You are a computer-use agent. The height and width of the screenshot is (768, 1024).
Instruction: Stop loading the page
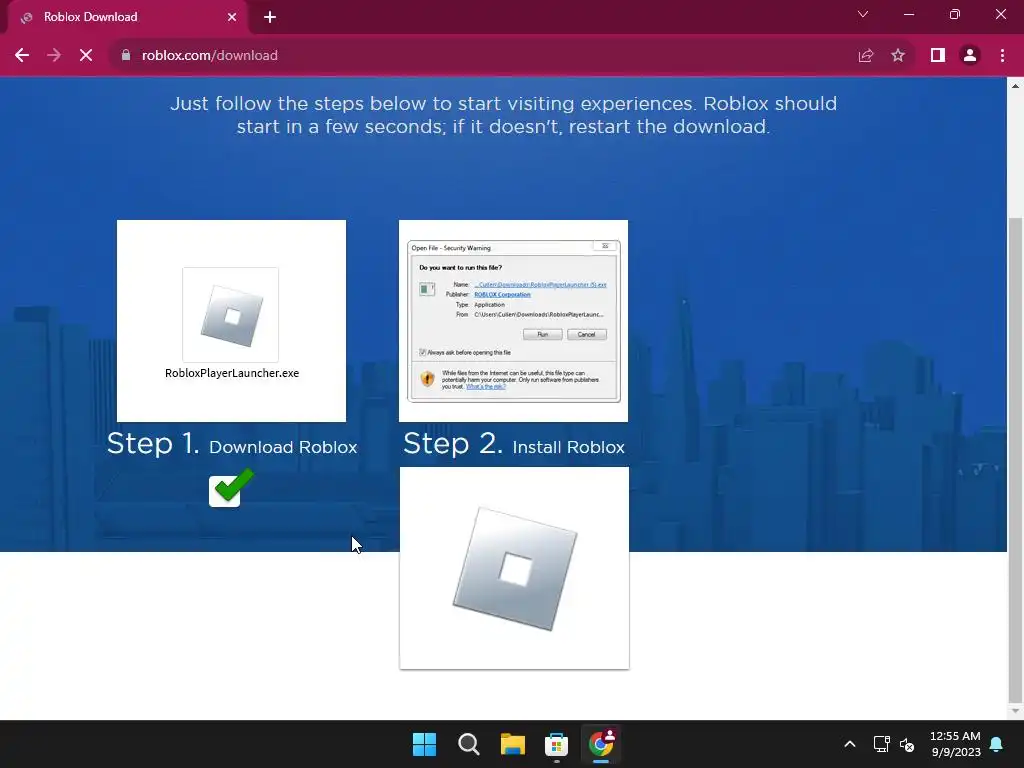point(86,56)
